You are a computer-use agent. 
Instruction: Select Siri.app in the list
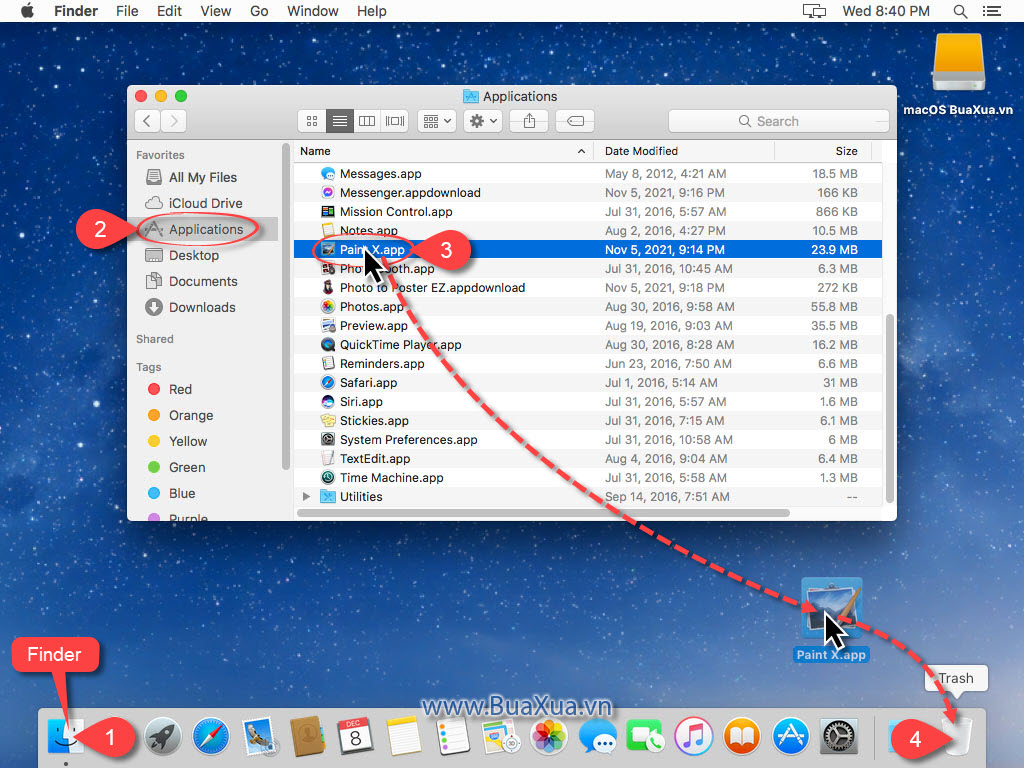[588, 402]
